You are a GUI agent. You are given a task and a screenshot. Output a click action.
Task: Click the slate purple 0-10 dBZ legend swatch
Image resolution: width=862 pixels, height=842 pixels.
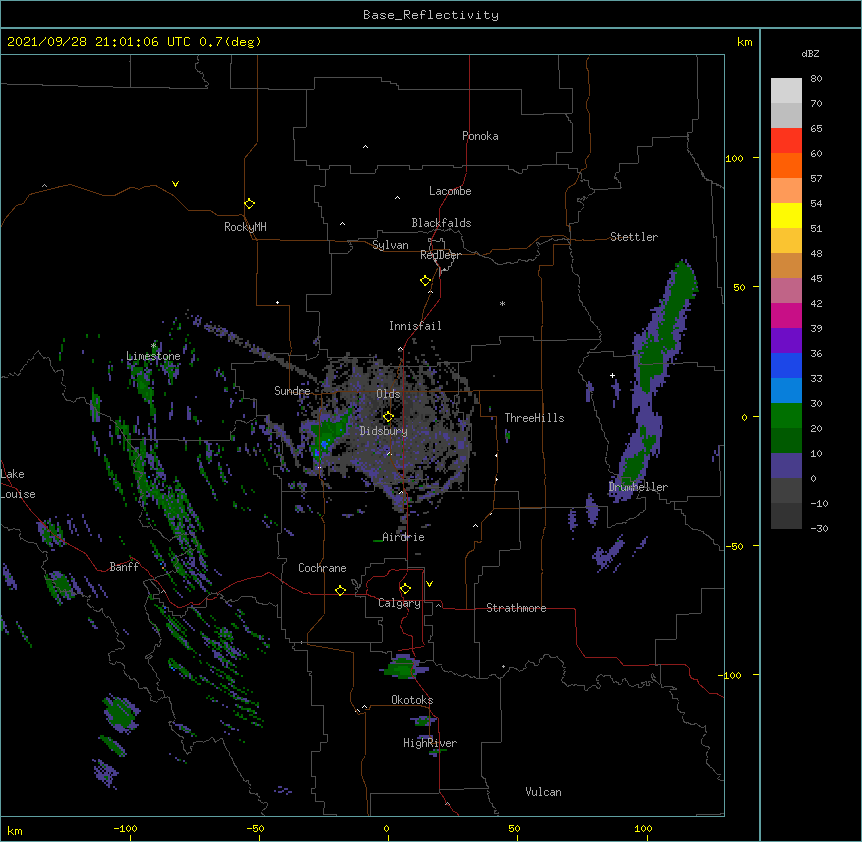786,466
